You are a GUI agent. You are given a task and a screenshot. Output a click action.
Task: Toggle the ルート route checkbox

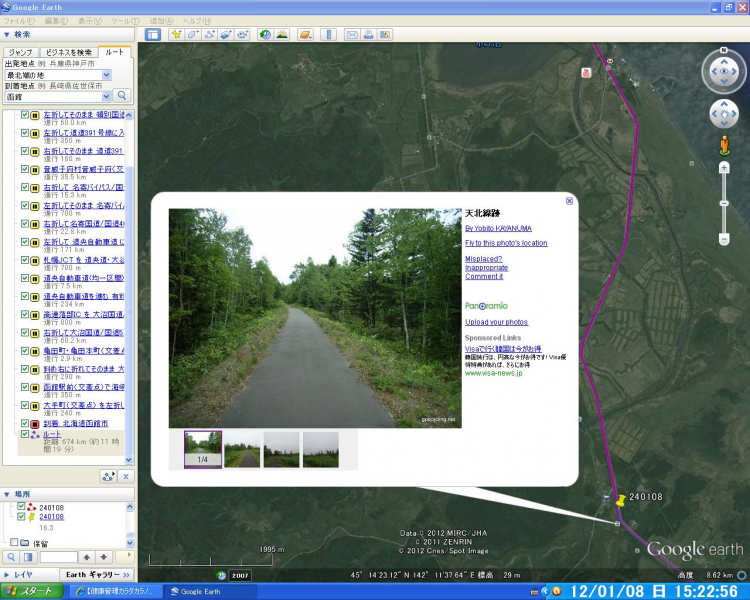click(x=24, y=435)
